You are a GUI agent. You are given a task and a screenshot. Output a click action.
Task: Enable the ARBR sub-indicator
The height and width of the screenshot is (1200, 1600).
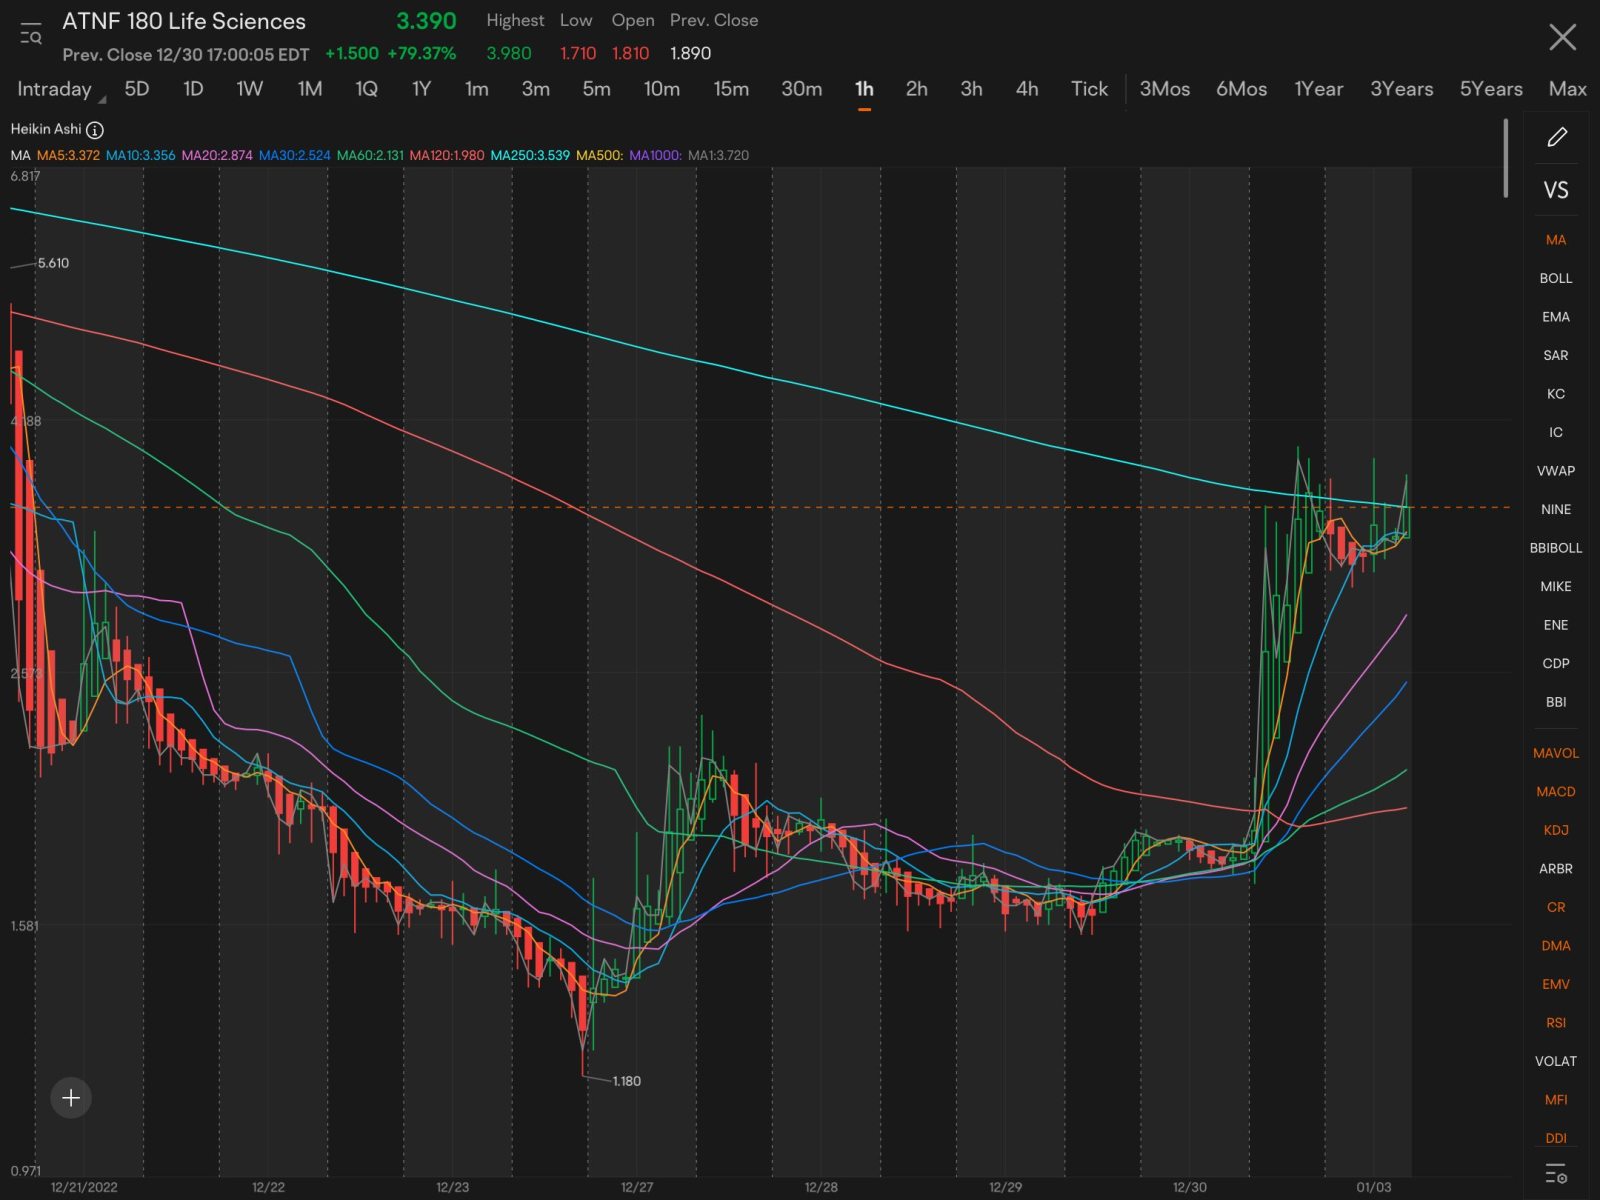(1556, 869)
